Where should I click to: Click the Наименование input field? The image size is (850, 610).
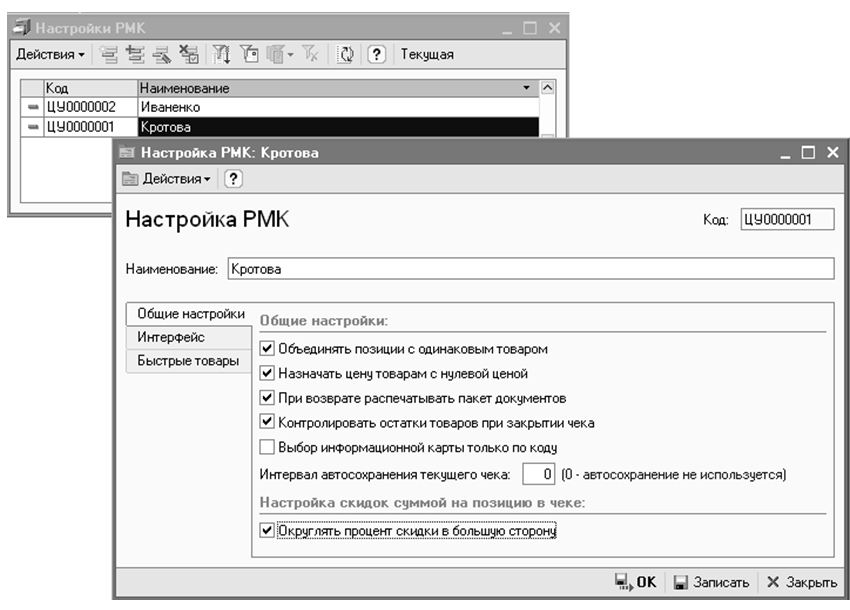531,268
